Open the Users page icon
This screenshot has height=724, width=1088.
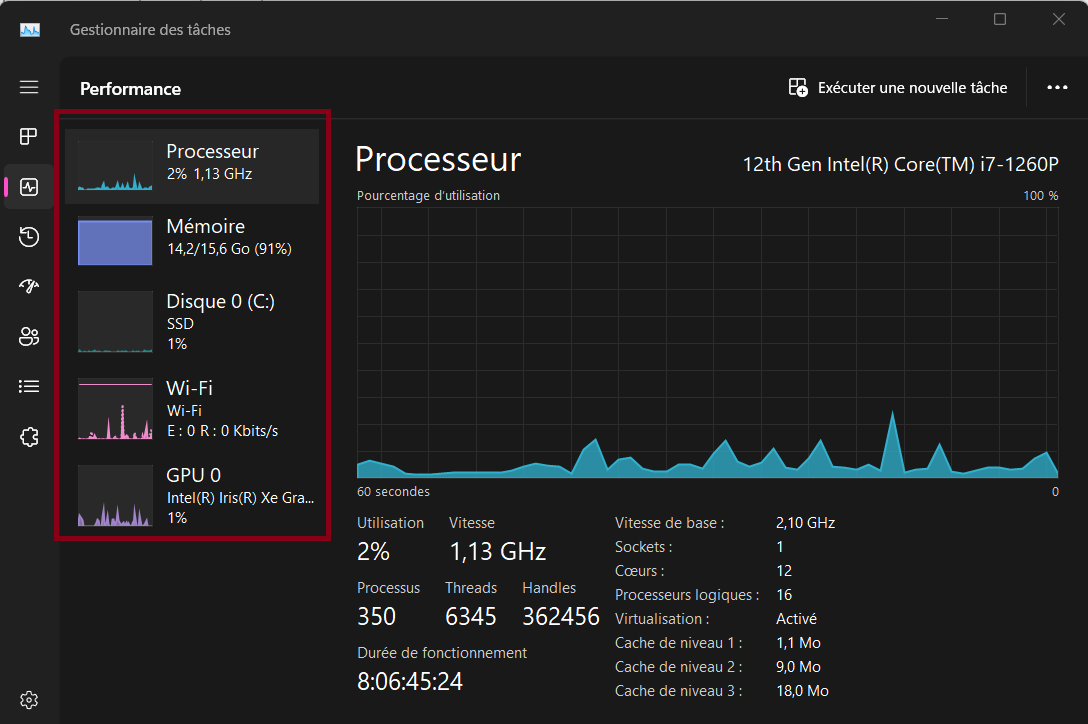(28, 337)
